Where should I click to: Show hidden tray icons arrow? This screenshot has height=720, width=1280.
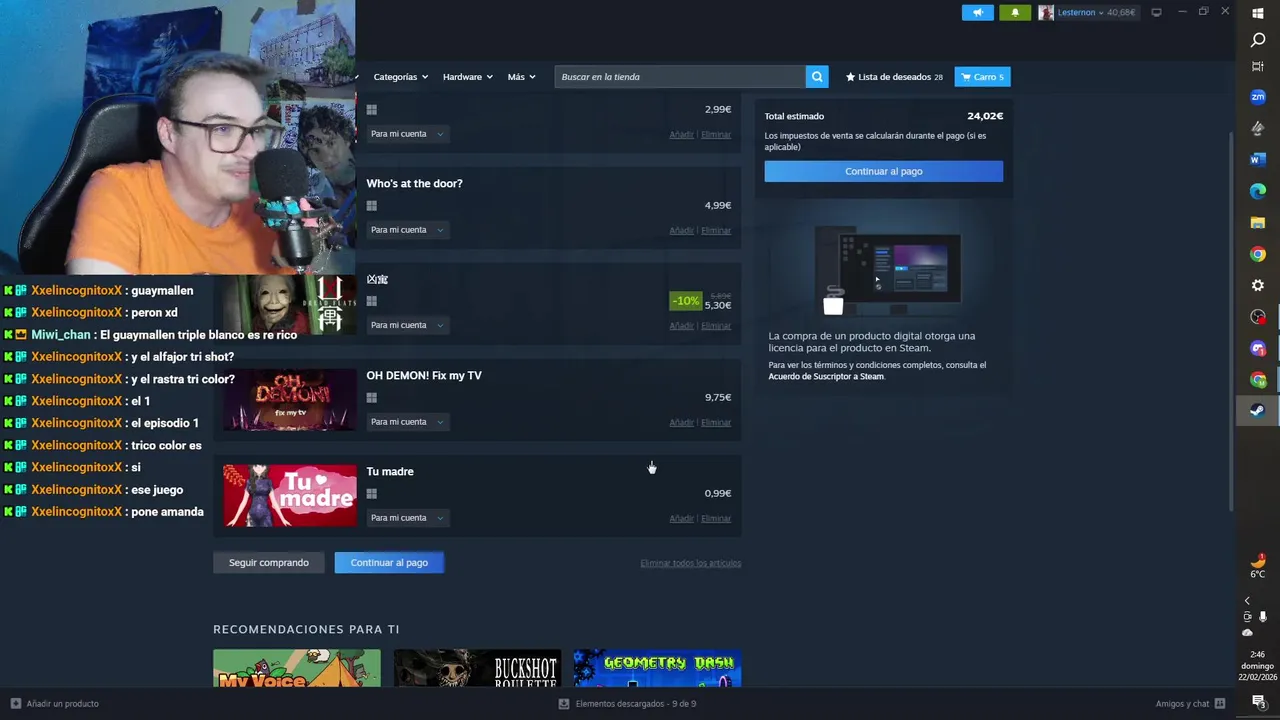pos(1247,601)
